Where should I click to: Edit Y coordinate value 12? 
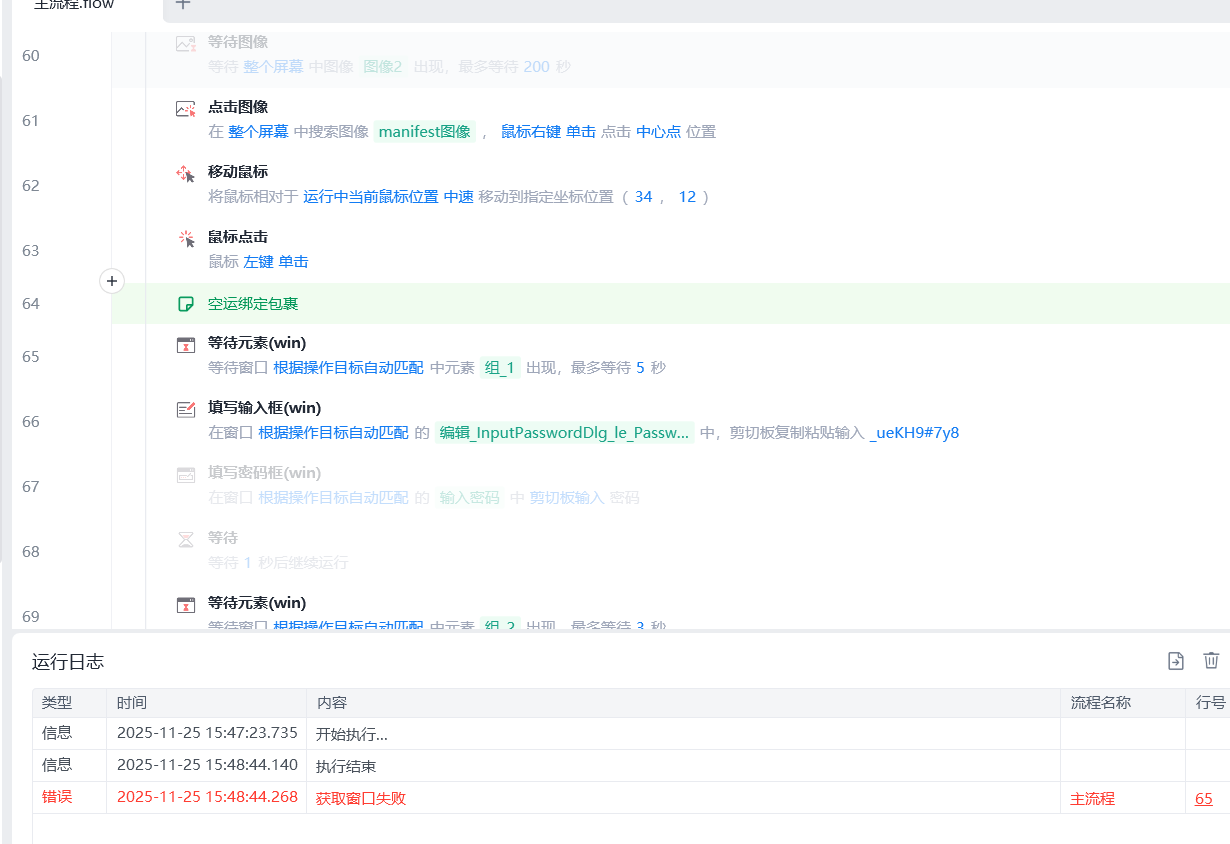click(687, 197)
